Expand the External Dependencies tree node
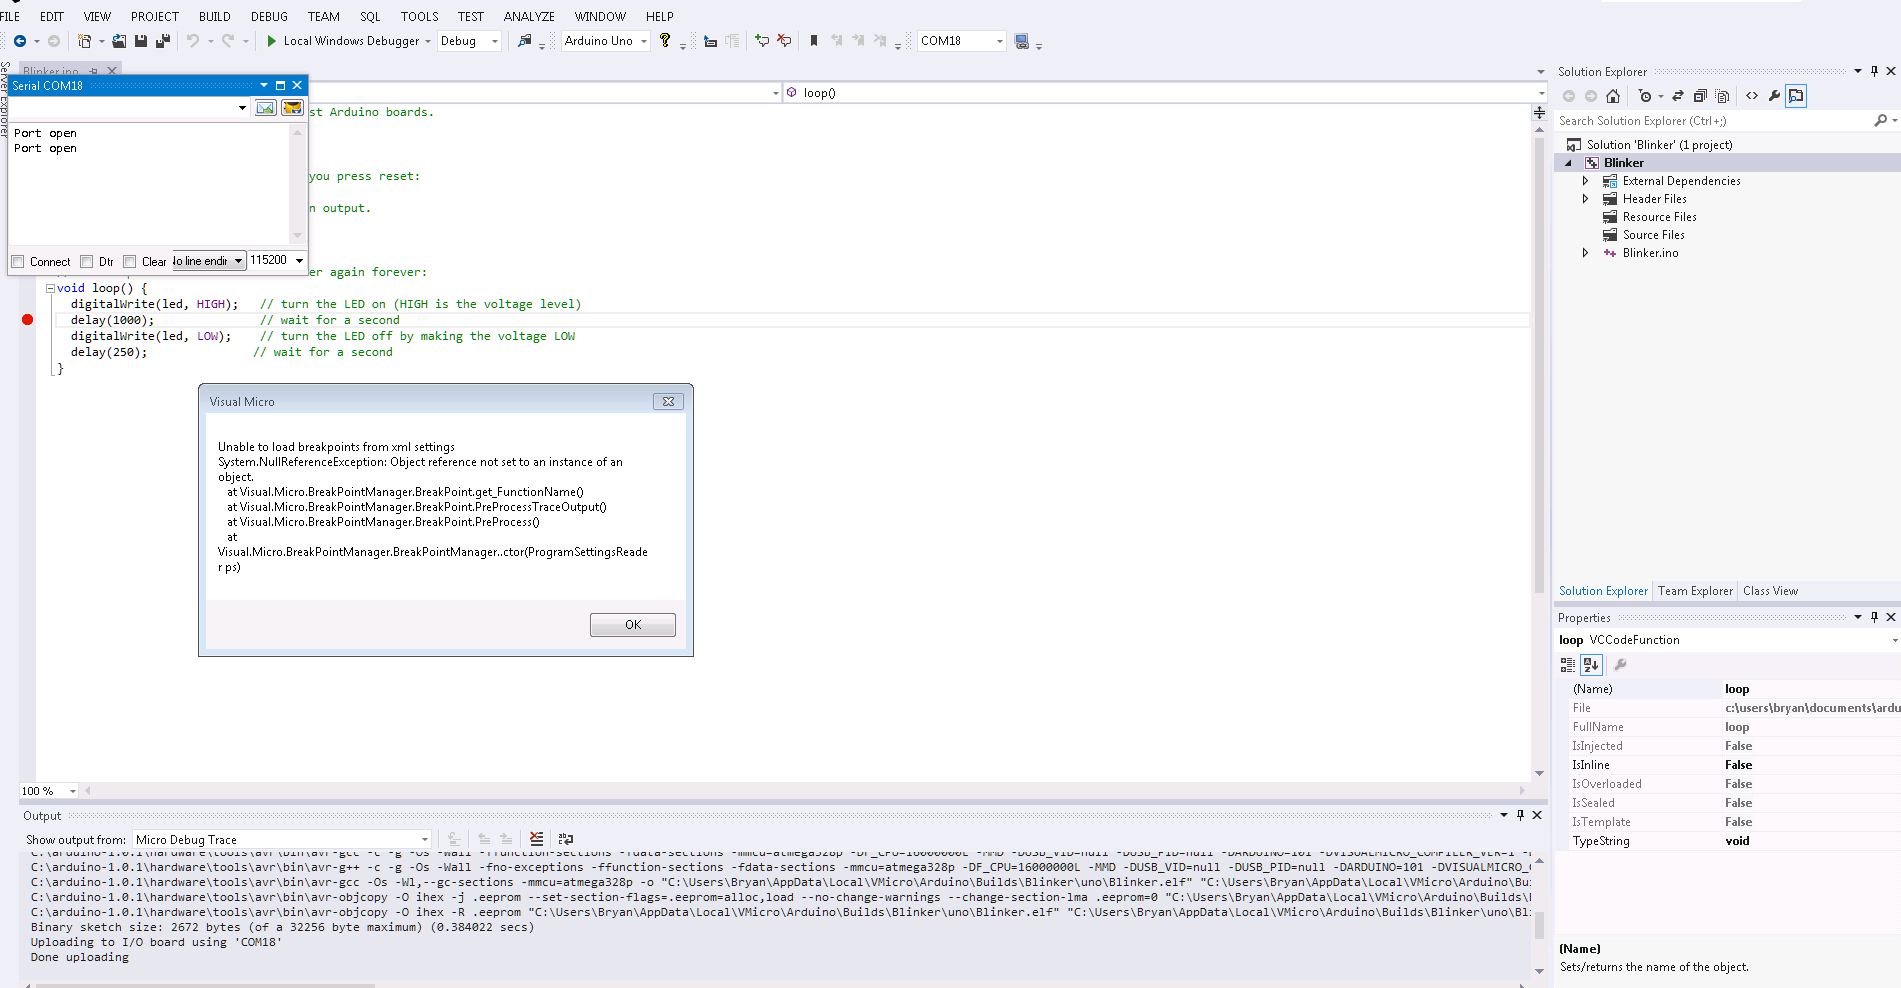Image resolution: width=1901 pixels, height=988 pixels. coord(1585,181)
